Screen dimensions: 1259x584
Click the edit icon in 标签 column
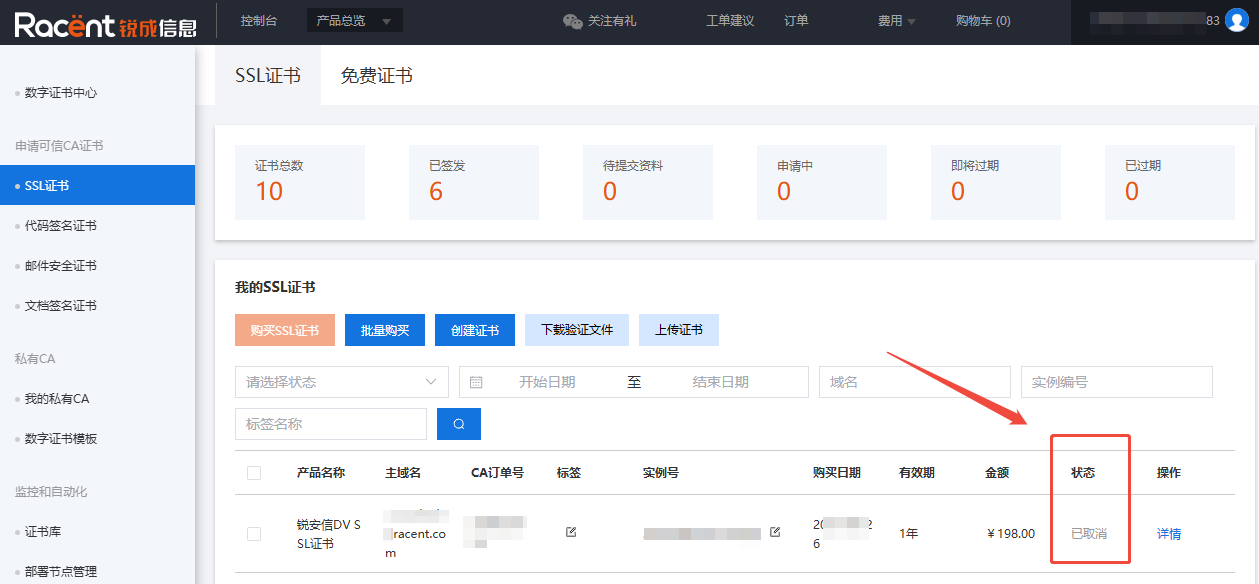pos(571,532)
